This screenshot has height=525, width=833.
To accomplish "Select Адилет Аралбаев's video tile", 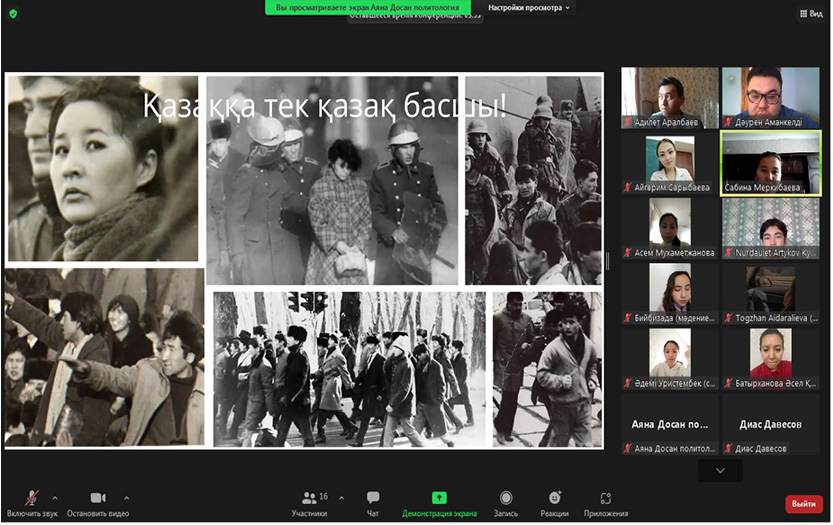I will [x=670, y=97].
